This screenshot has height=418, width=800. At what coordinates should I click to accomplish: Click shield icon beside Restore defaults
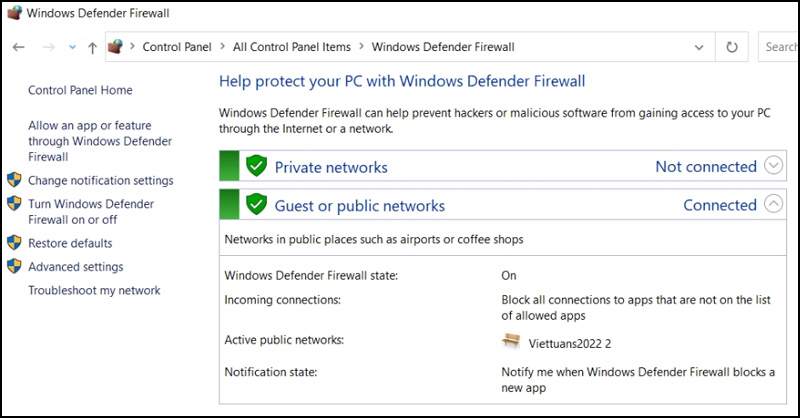[14, 242]
